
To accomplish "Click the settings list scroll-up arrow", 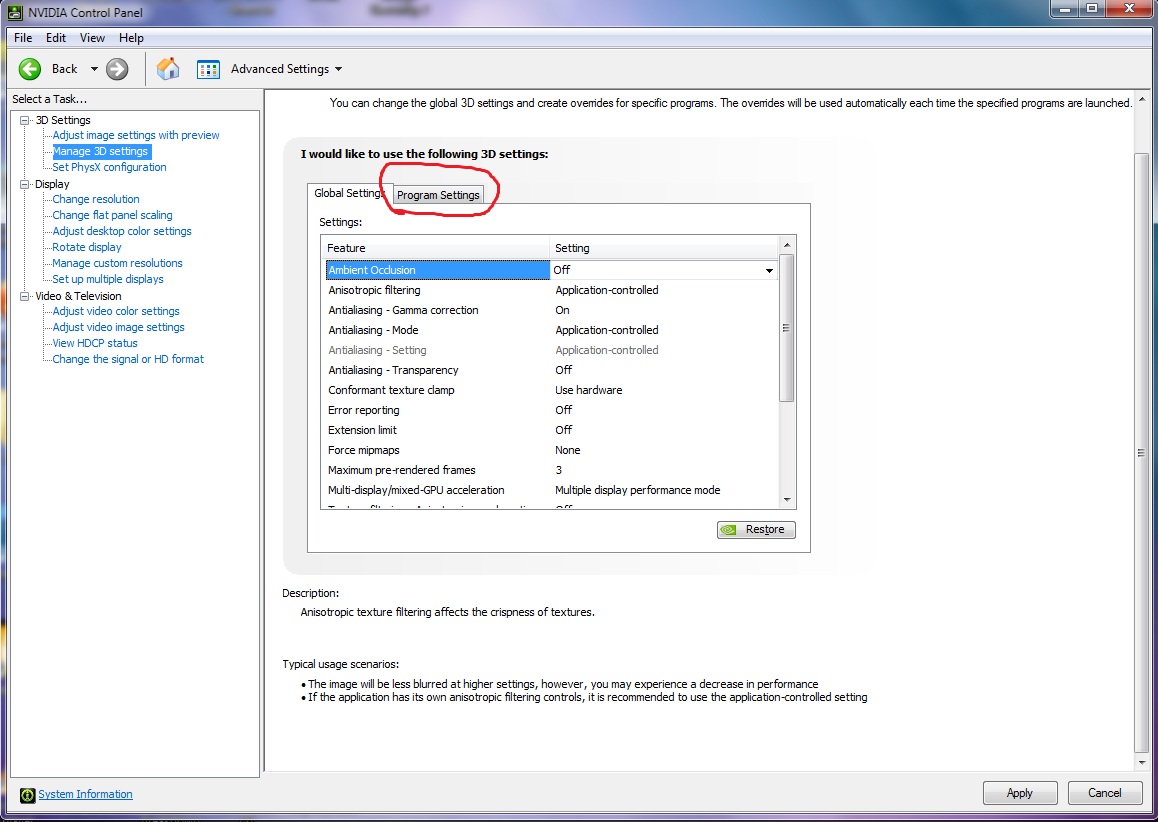I will pos(787,245).
